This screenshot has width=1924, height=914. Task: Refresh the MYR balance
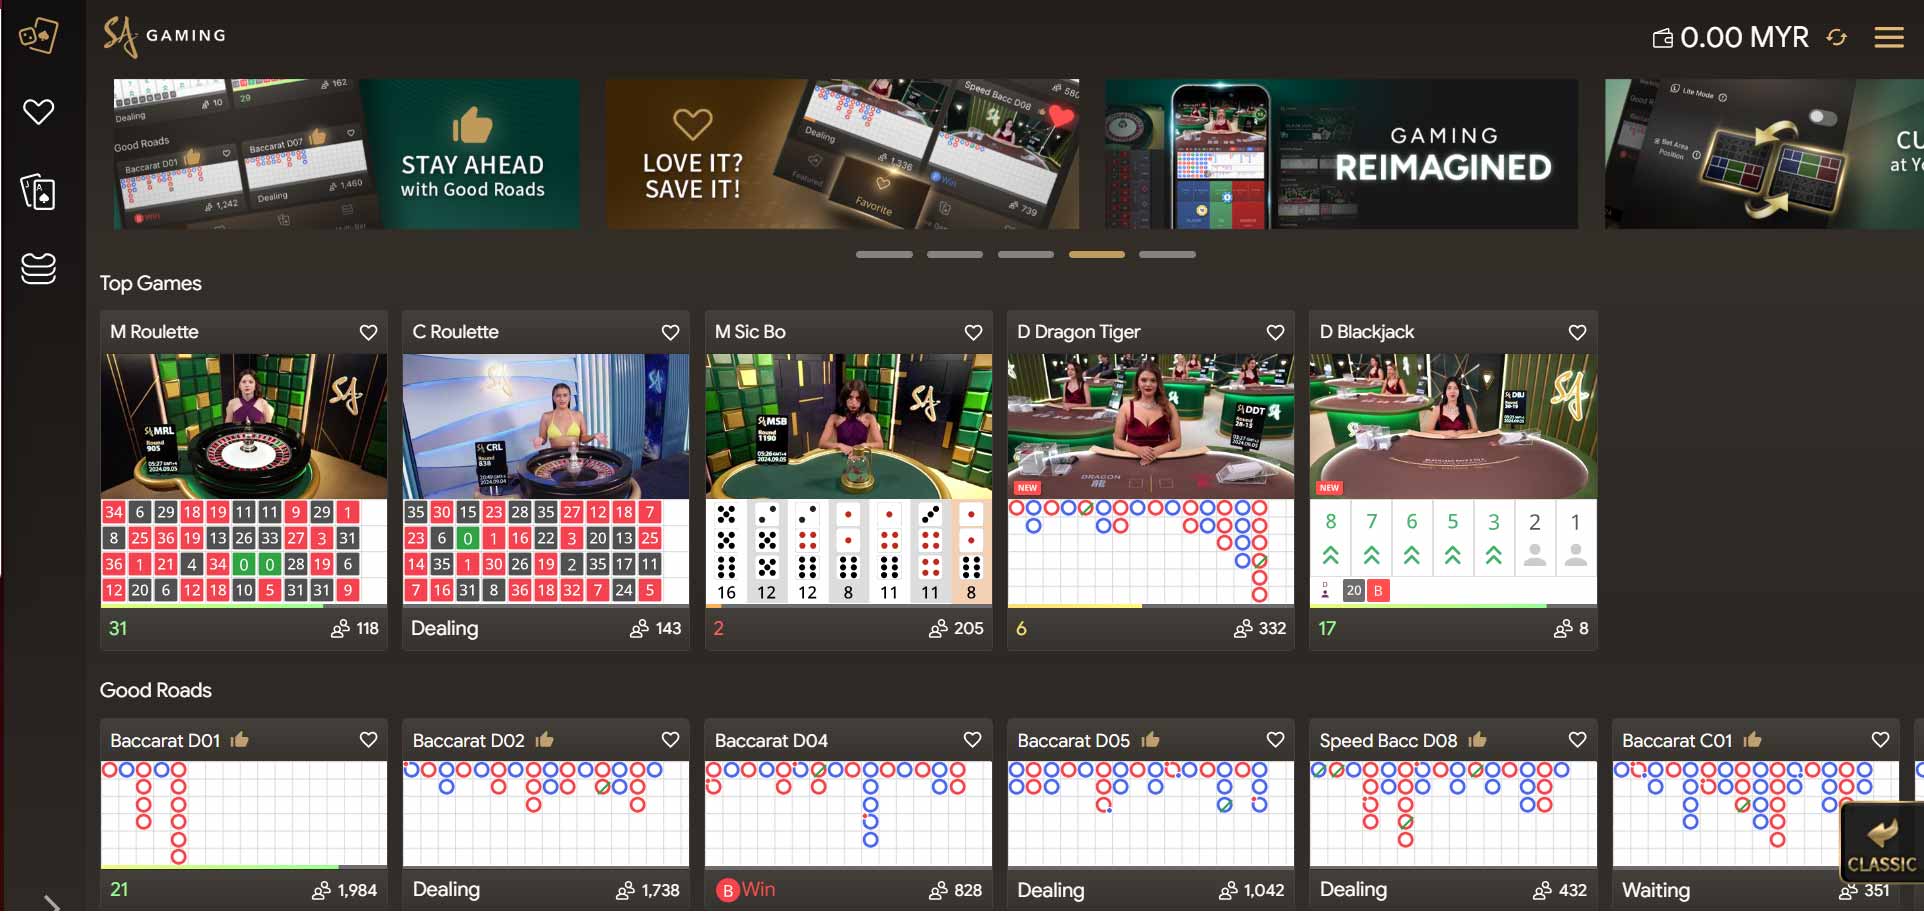pyautogui.click(x=1836, y=38)
